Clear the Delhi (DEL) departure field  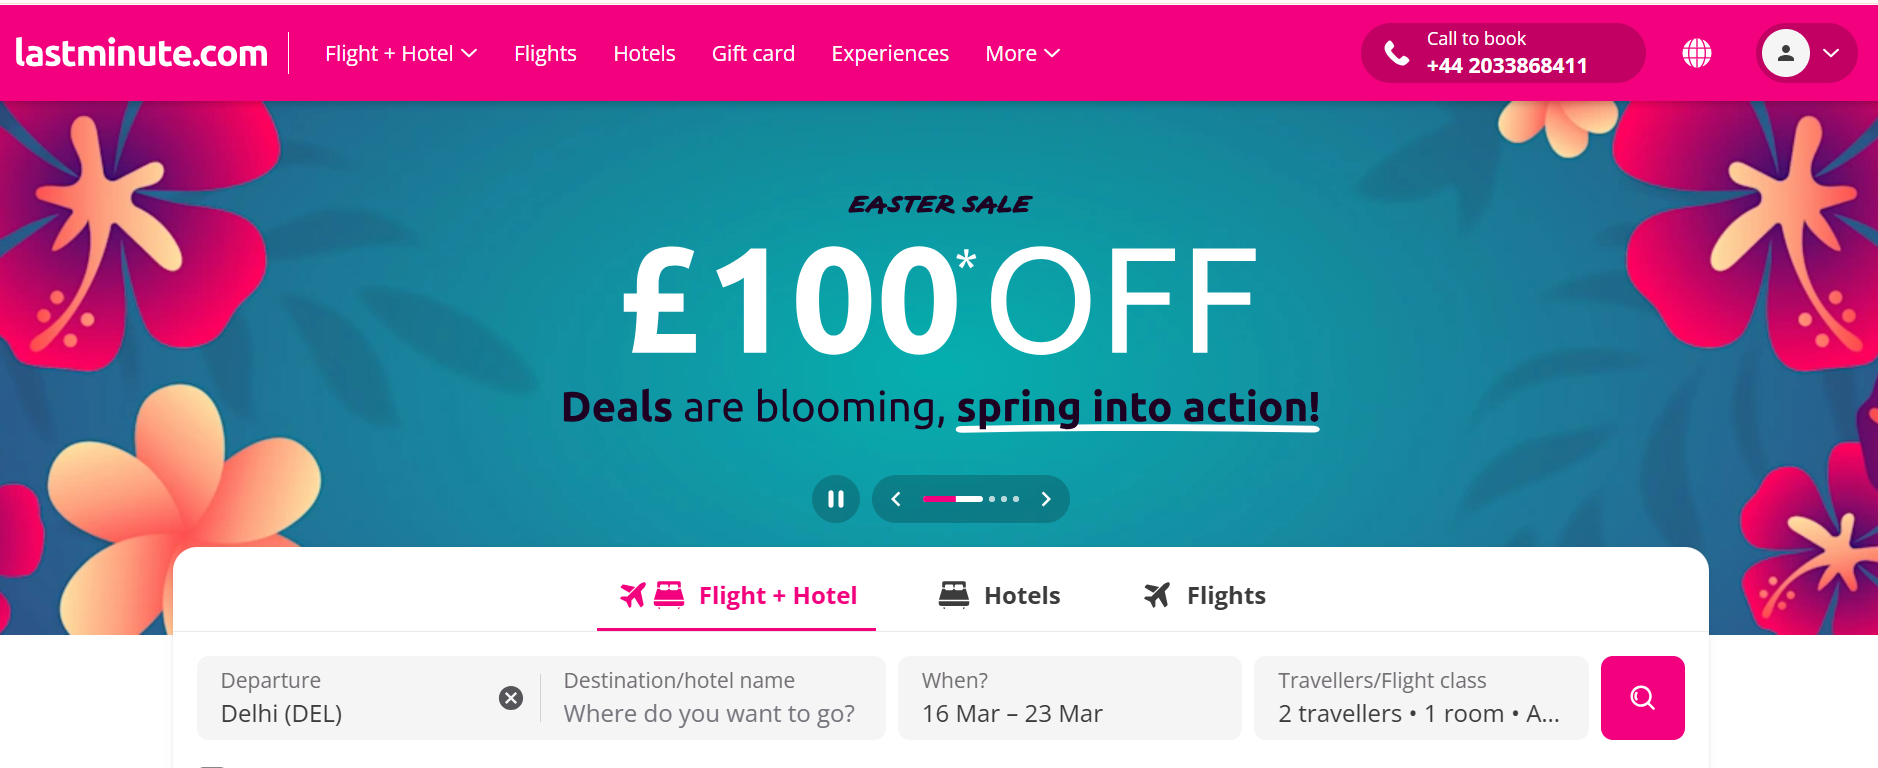(x=511, y=698)
